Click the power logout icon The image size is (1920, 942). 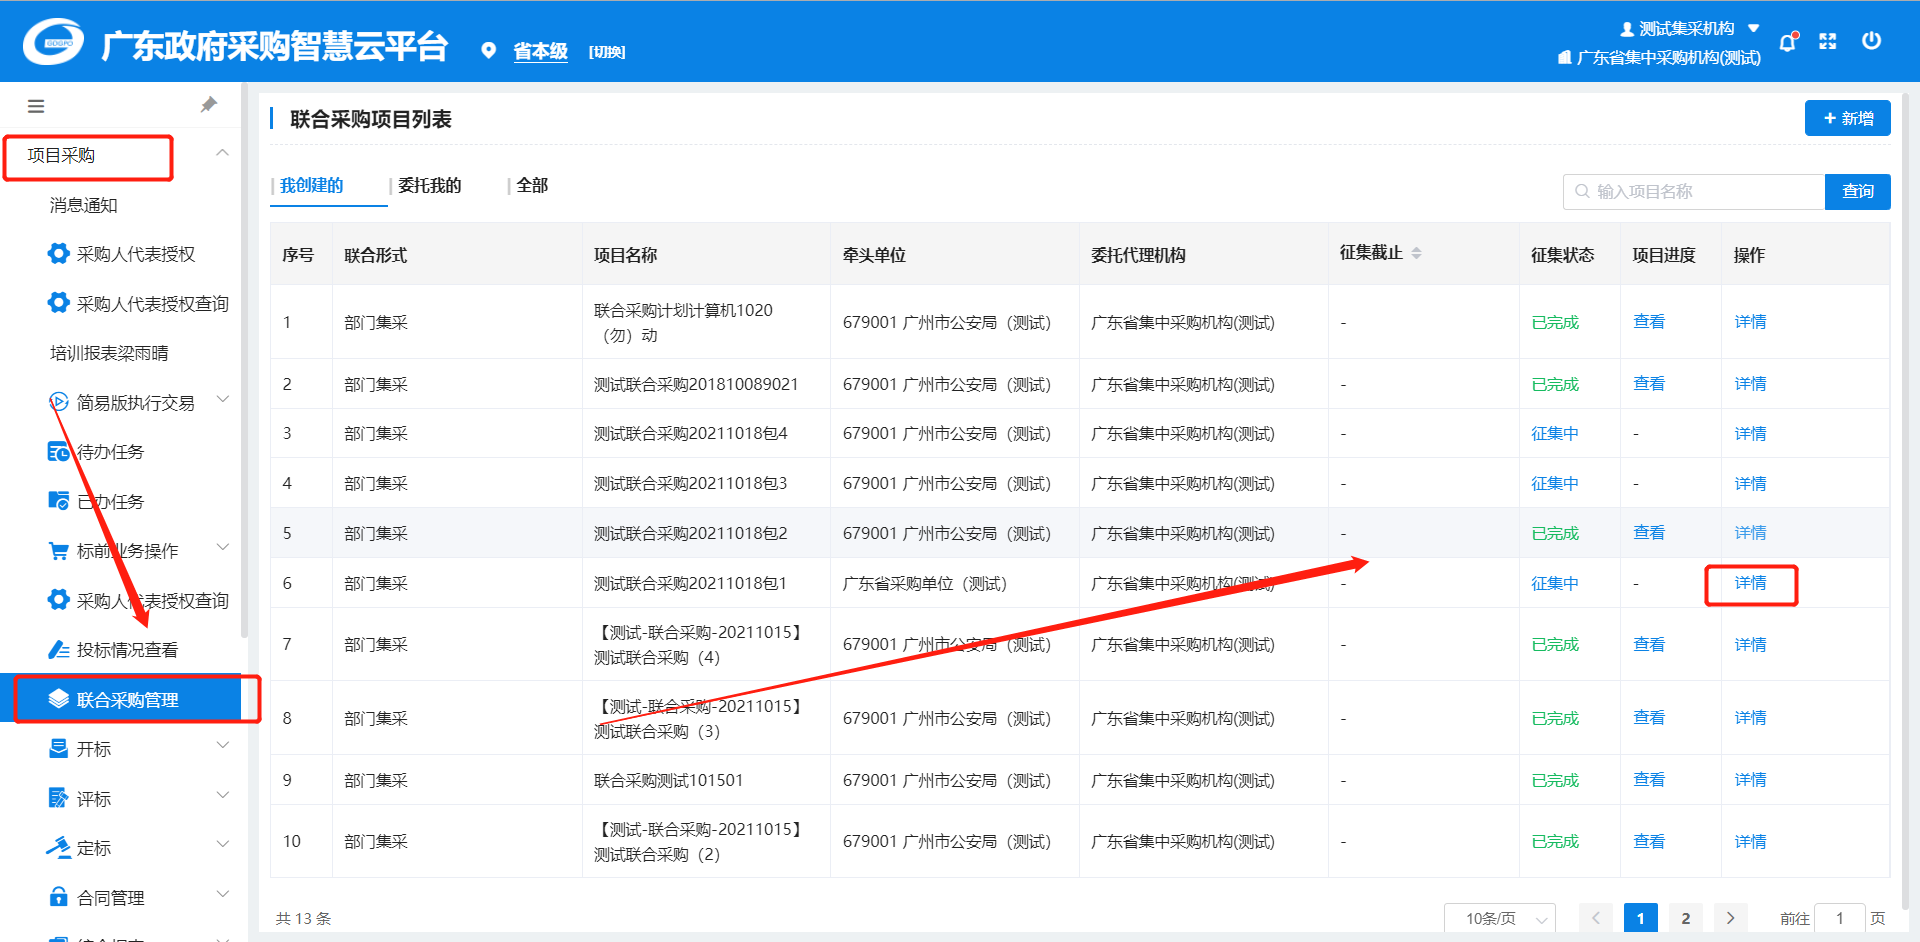pyautogui.click(x=1871, y=41)
